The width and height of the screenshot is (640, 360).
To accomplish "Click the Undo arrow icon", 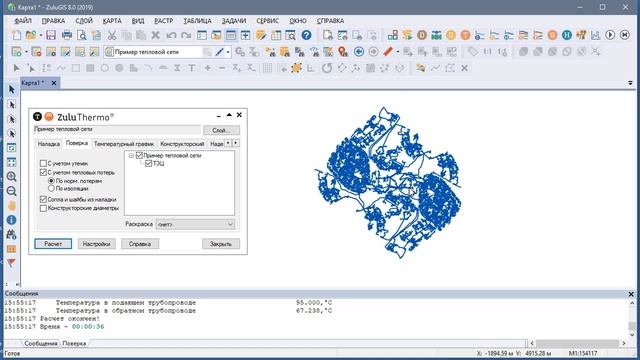I will pos(171,36).
